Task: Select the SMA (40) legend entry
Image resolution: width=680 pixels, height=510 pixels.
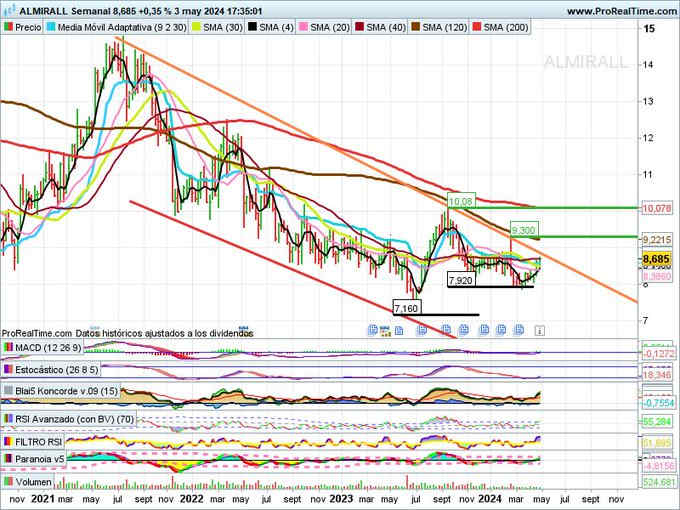Action: click(381, 27)
